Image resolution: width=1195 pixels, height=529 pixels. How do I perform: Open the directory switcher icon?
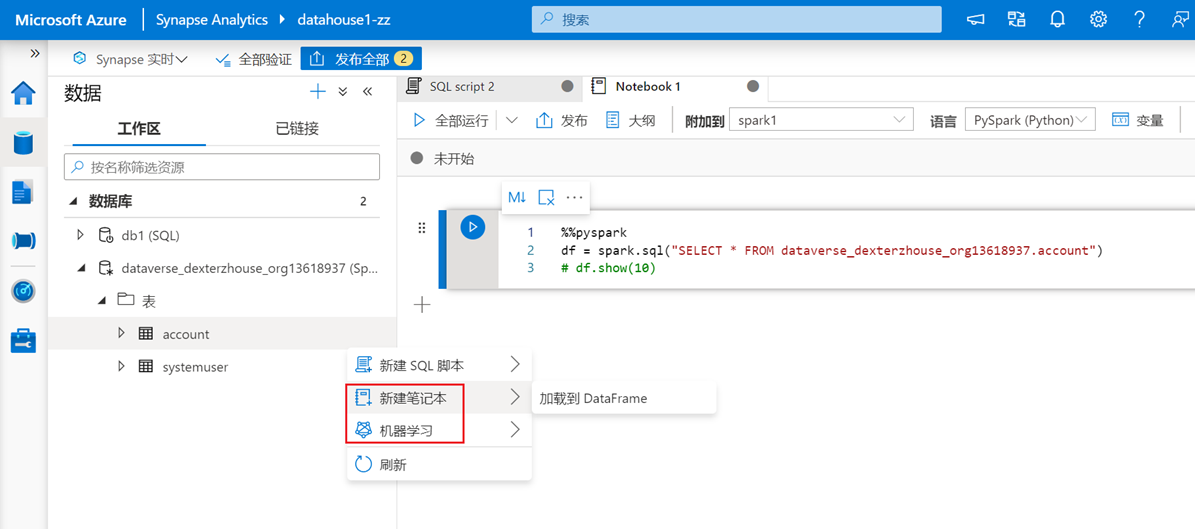pos(1016,20)
